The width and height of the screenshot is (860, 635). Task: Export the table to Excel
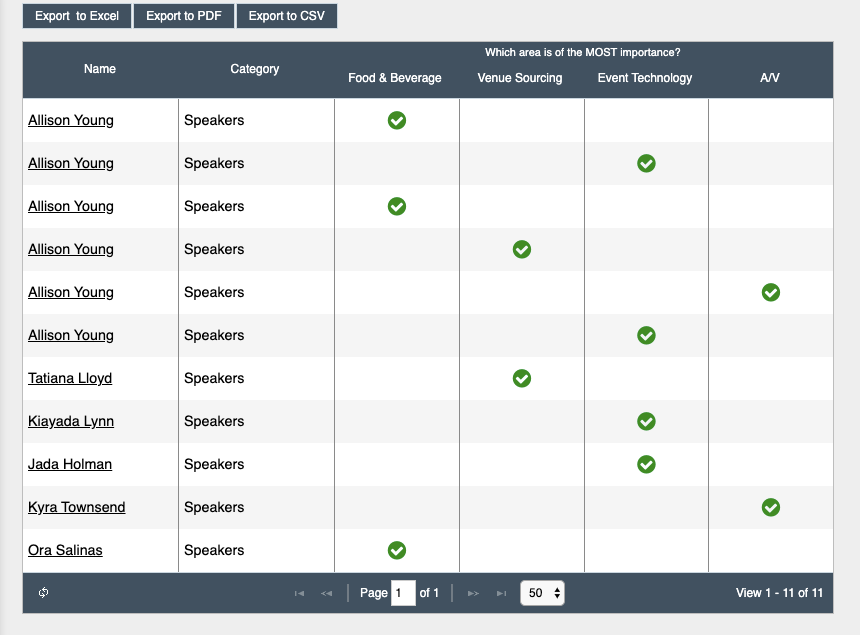(77, 16)
